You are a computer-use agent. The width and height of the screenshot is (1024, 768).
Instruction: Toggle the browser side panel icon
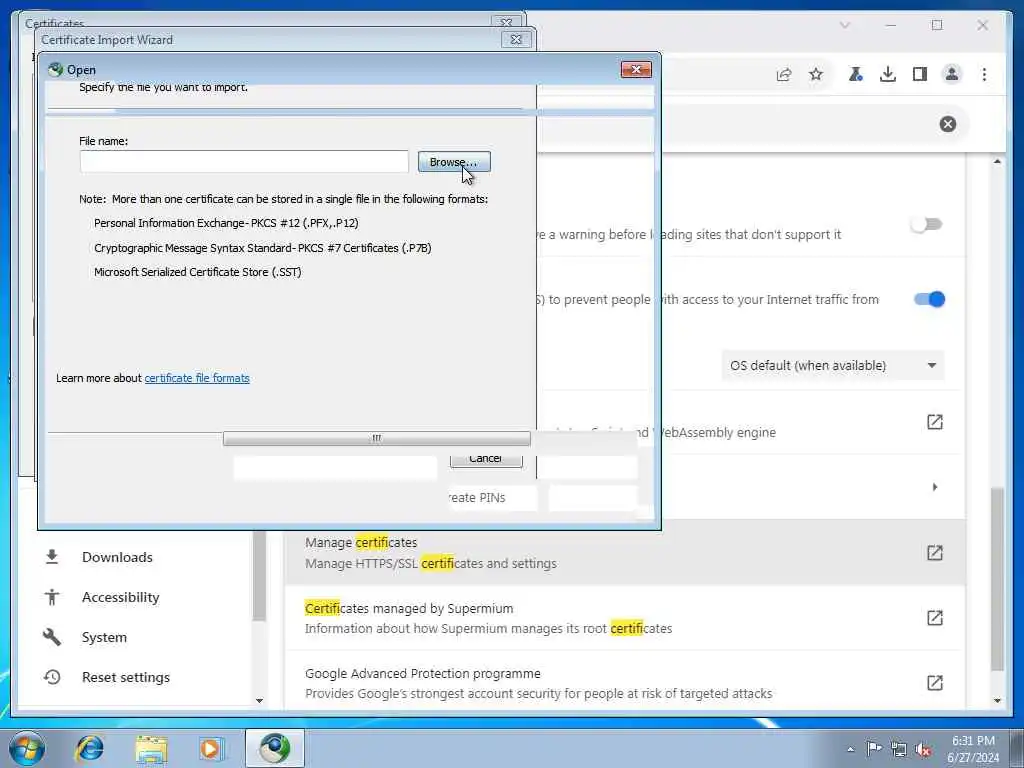point(920,74)
